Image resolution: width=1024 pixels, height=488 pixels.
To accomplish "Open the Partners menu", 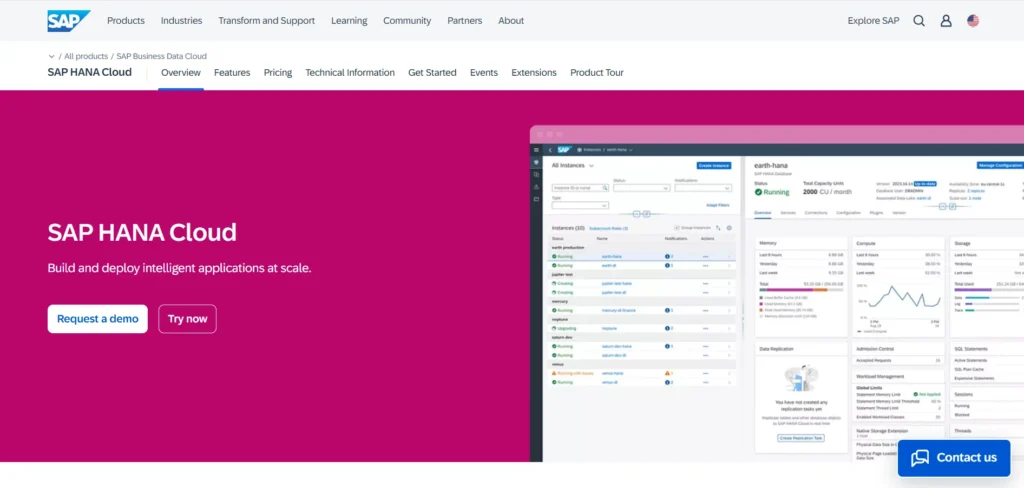I will (x=465, y=20).
